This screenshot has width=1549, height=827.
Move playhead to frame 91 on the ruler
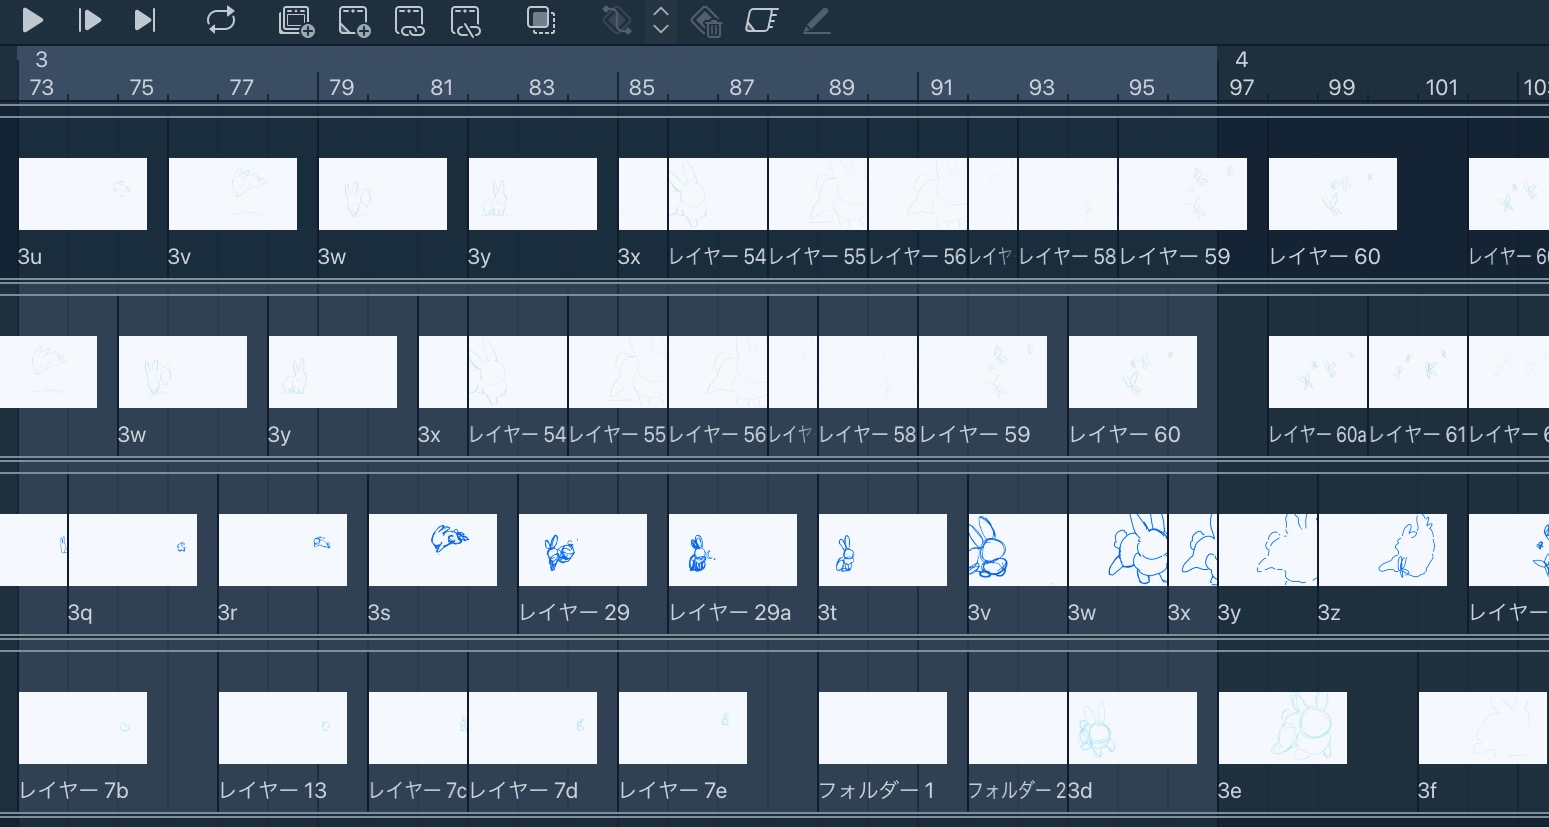(x=942, y=87)
